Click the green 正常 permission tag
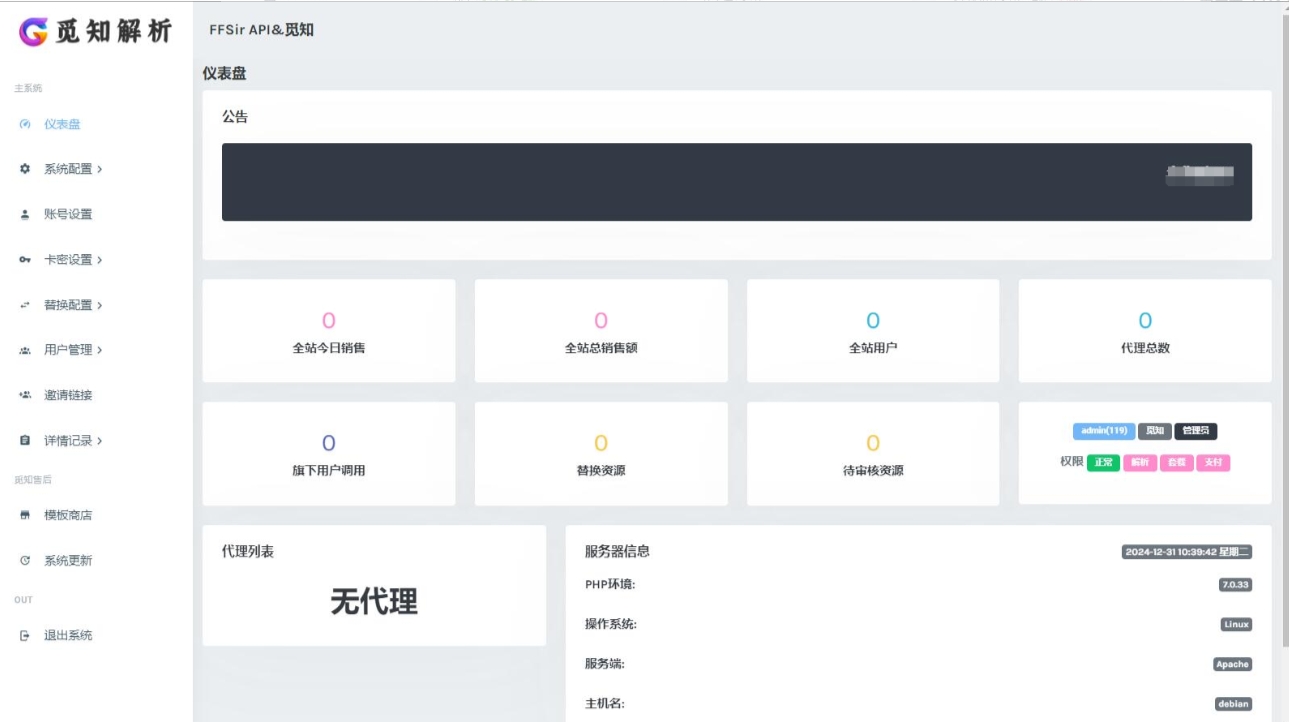This screenshot has height=722, width=1289. point(1103,463)
